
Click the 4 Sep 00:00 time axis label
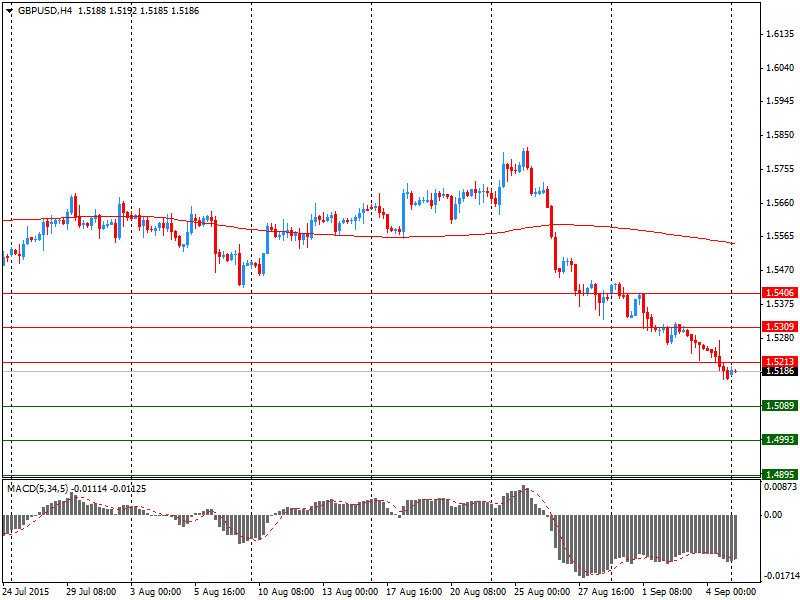click(x=731, y=592)
